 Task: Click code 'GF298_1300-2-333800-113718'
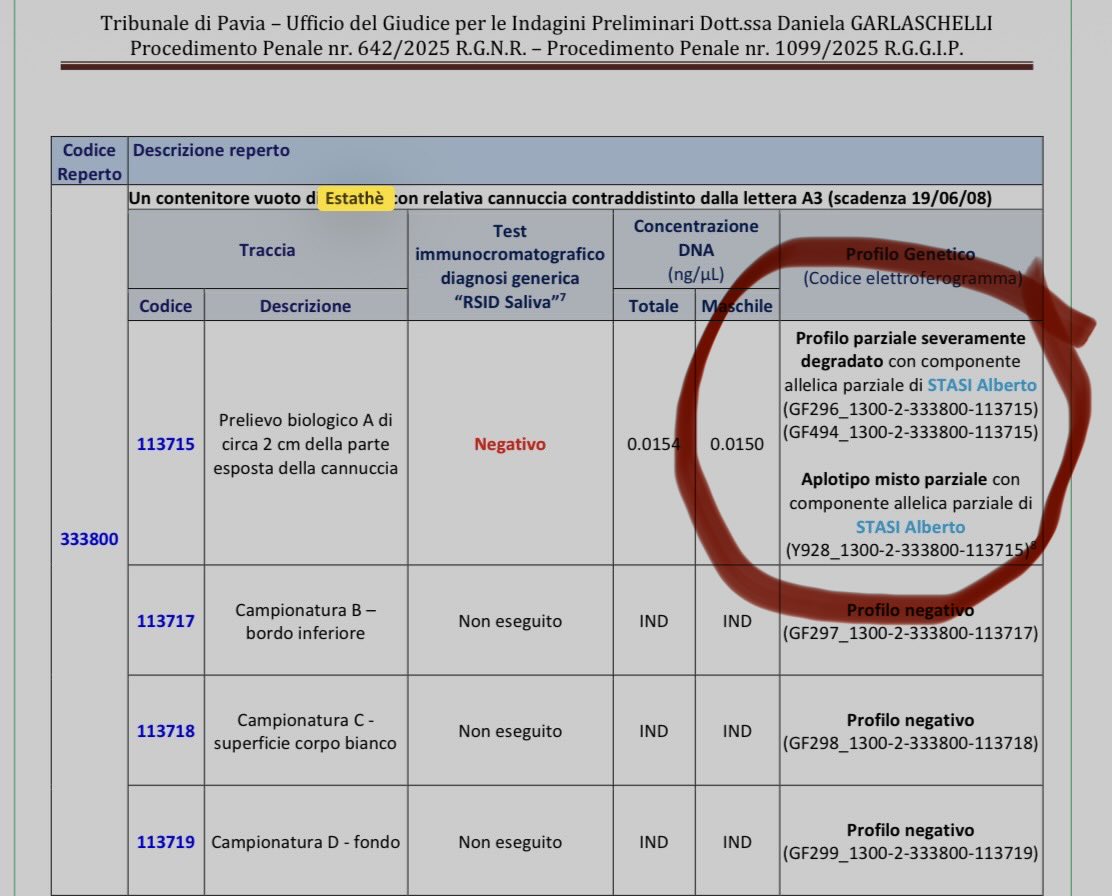click(x=911, y=743)
